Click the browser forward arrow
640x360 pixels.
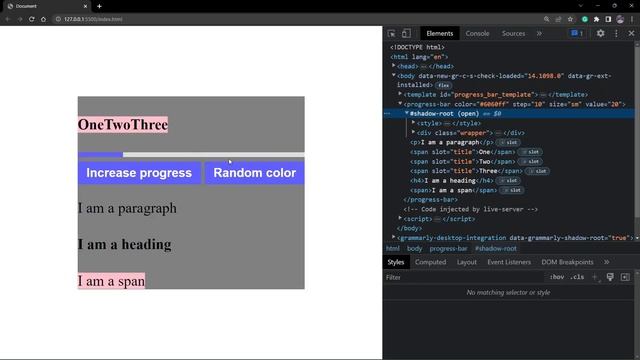[x=20, y=19]
